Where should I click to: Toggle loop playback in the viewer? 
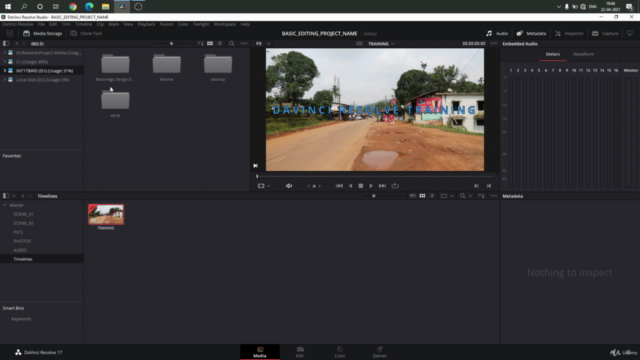[395, 186]
